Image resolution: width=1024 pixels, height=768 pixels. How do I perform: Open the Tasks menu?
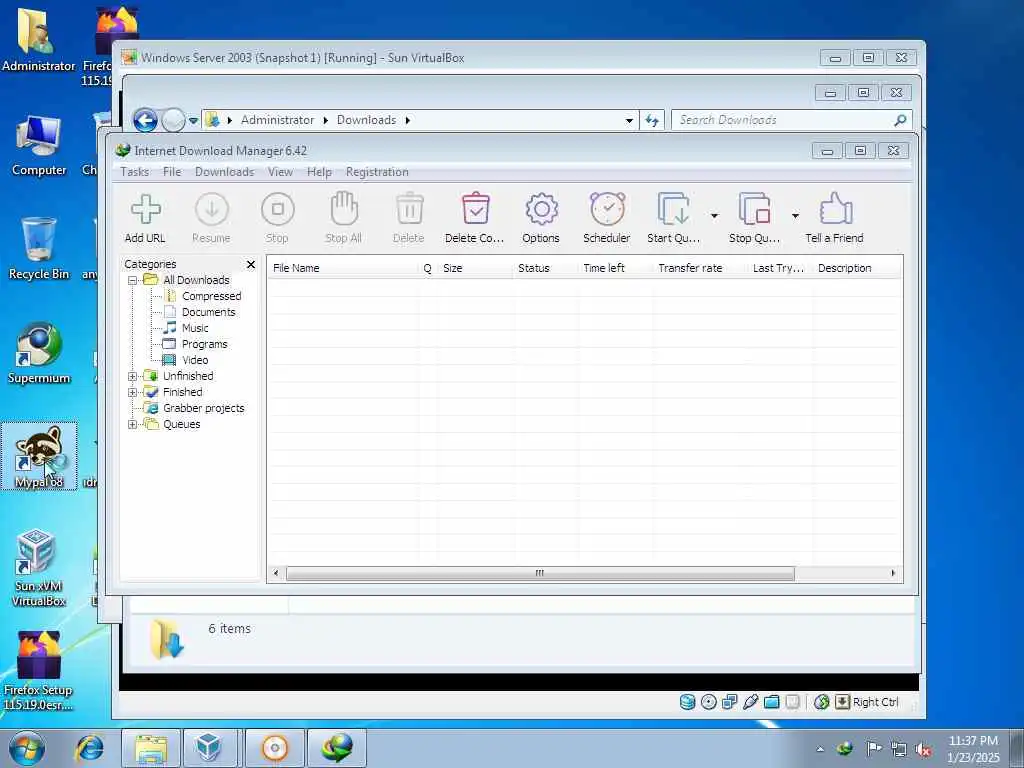click(135, 172)
